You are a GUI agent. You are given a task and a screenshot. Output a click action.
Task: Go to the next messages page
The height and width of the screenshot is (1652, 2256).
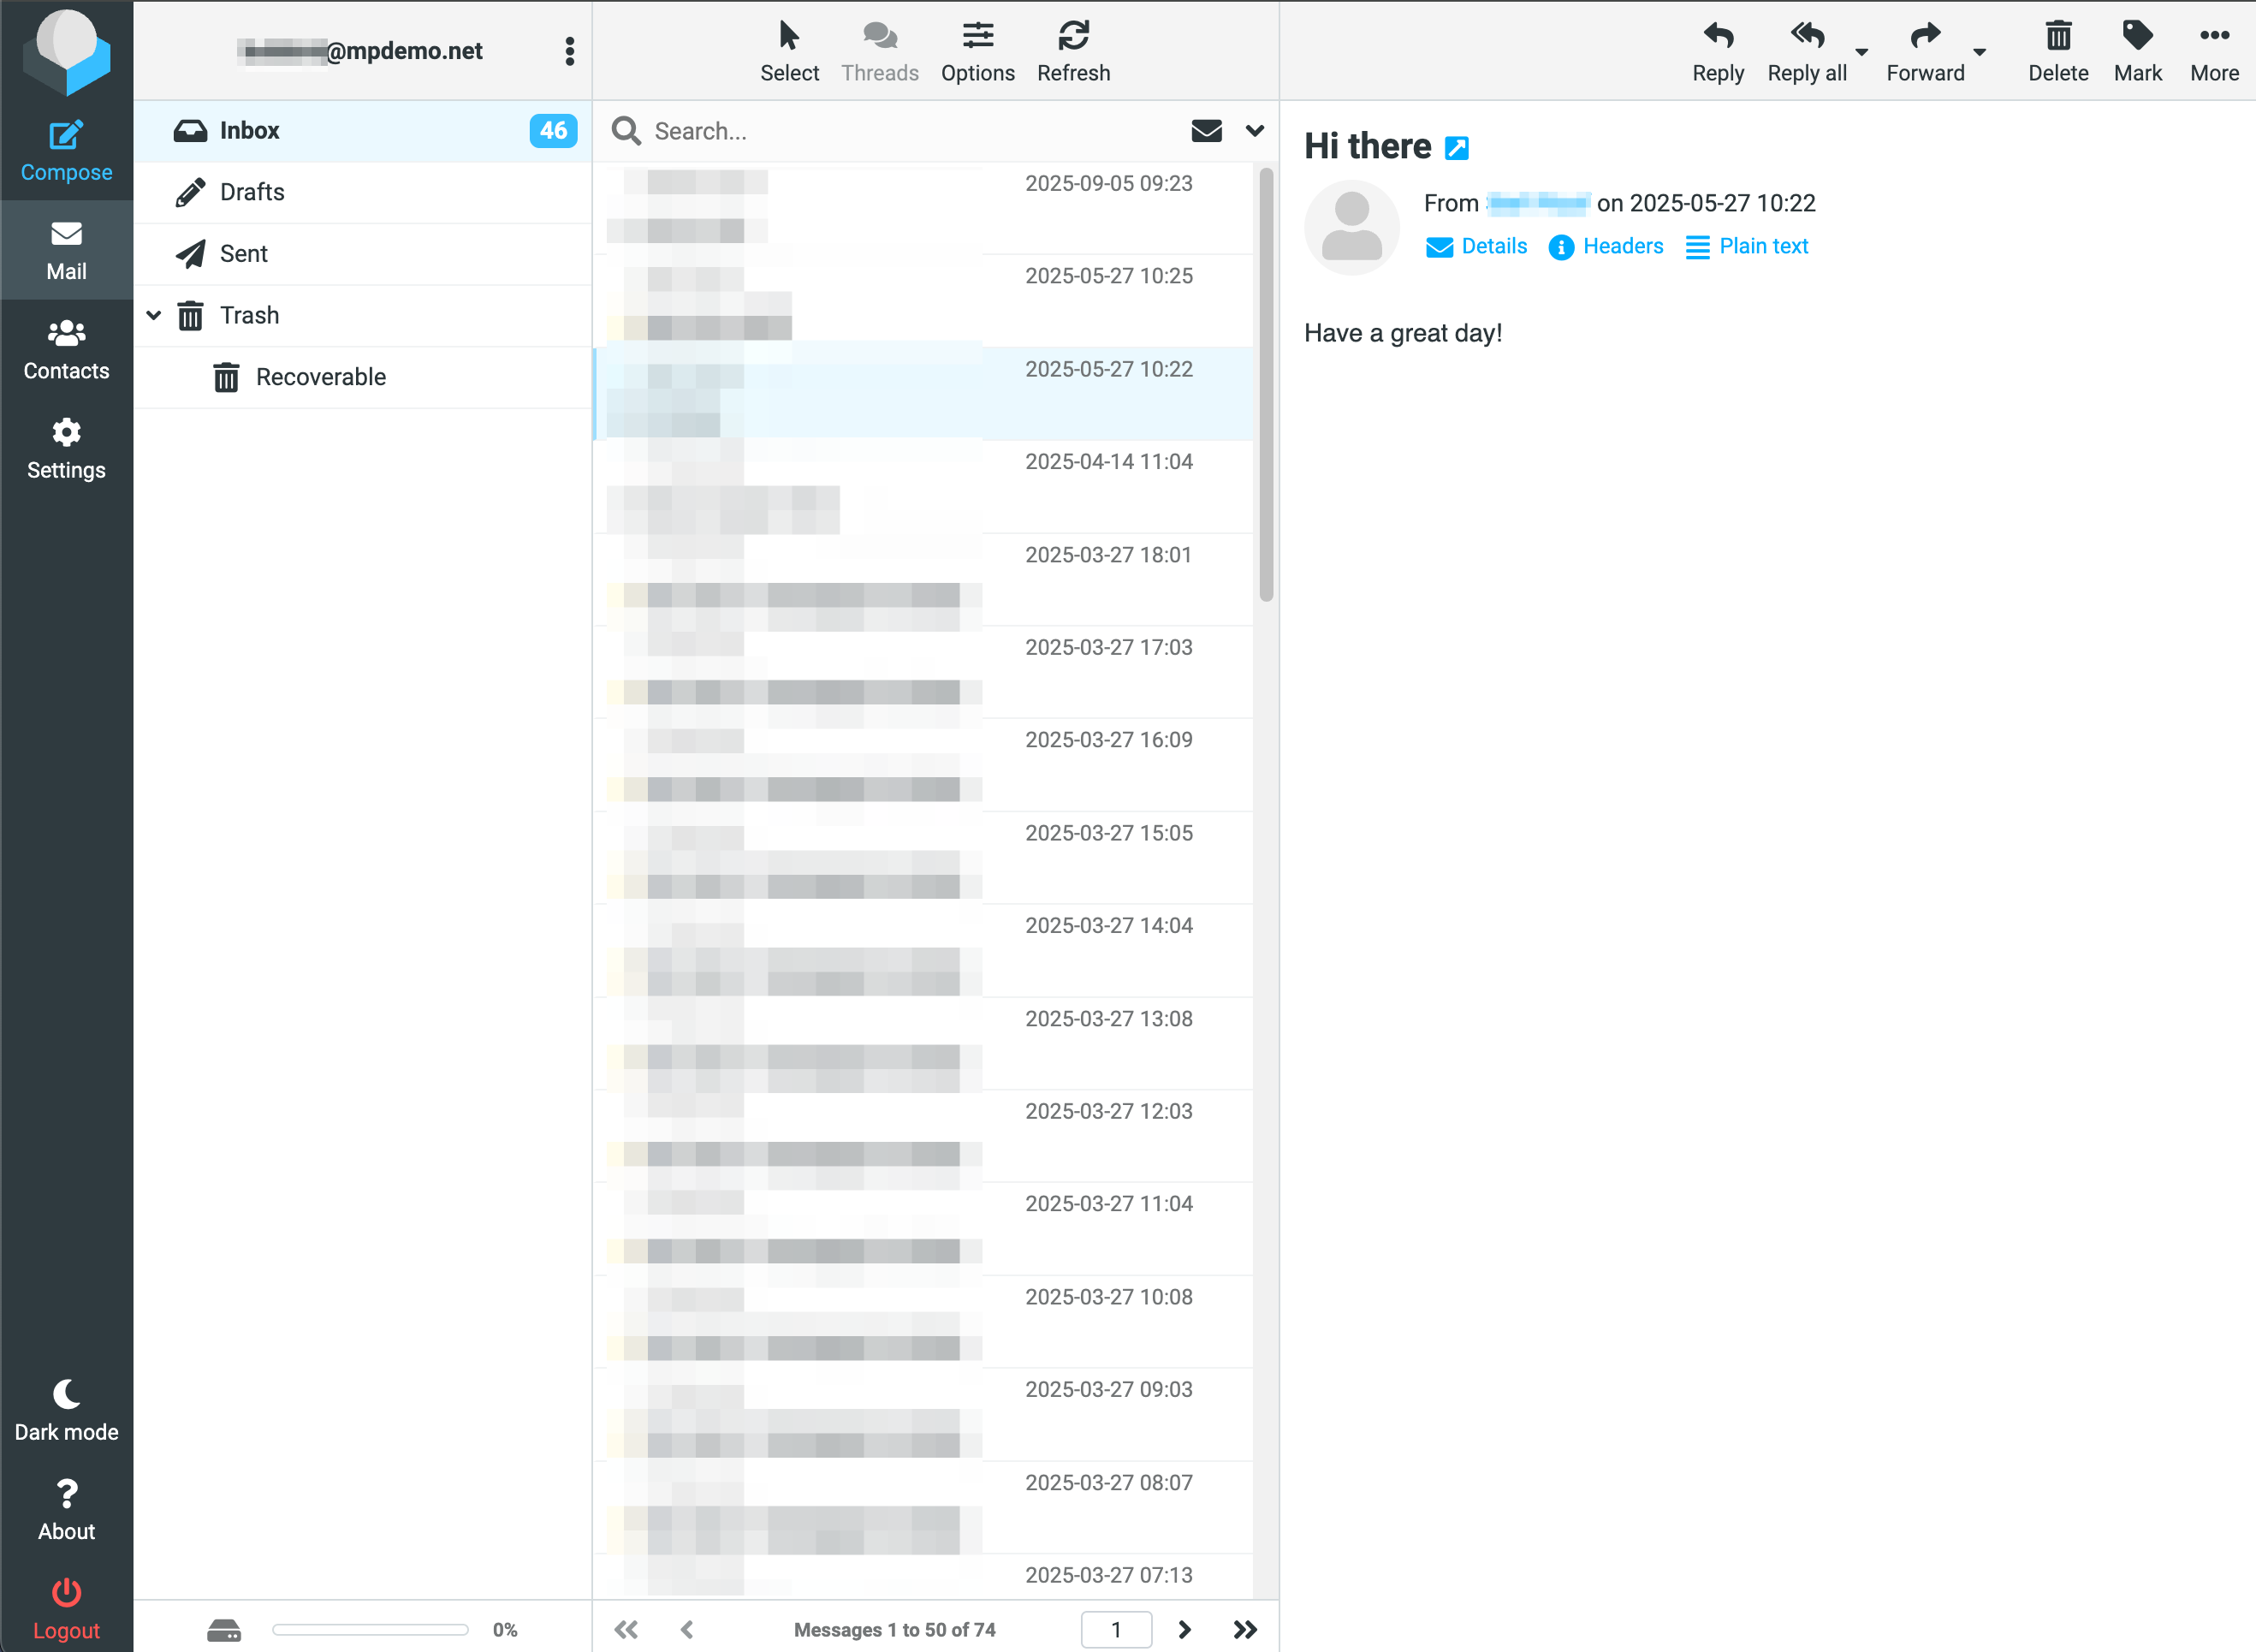click(1184, 1629)
